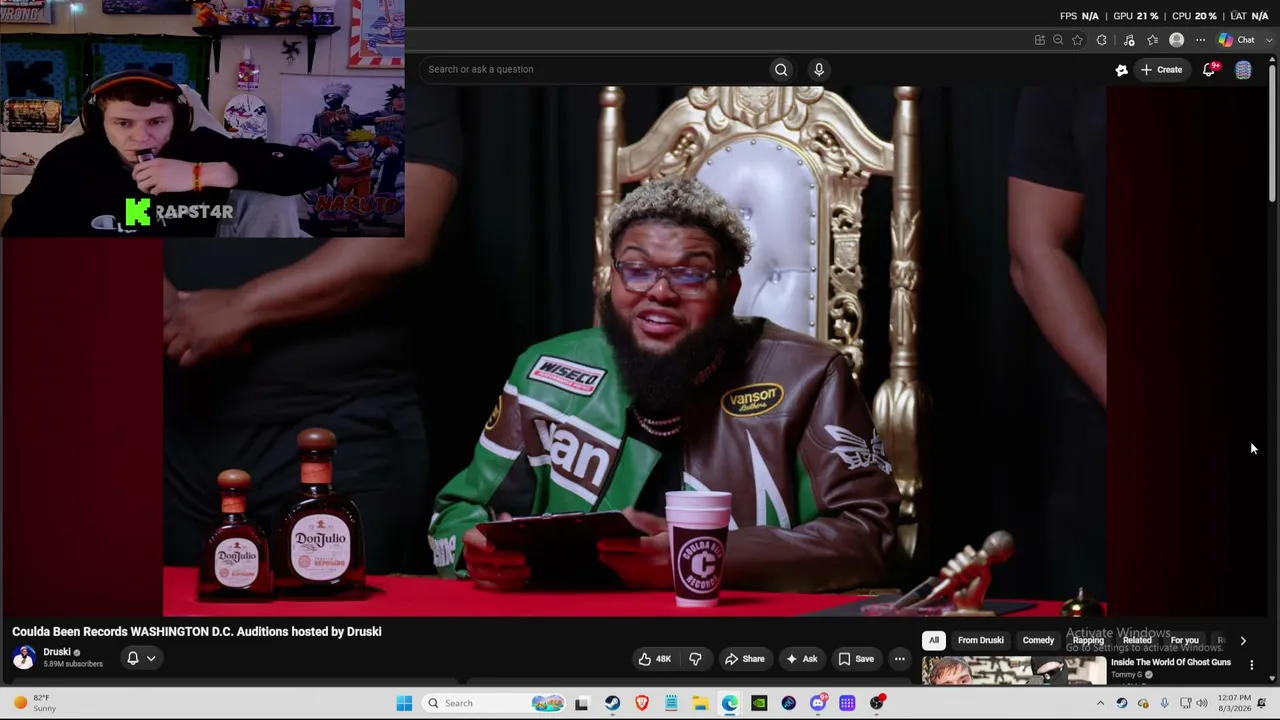Click the Ask button under the video
This screenshot has width=1280, height=720.
pyautogui.click(x=802, y=659)
